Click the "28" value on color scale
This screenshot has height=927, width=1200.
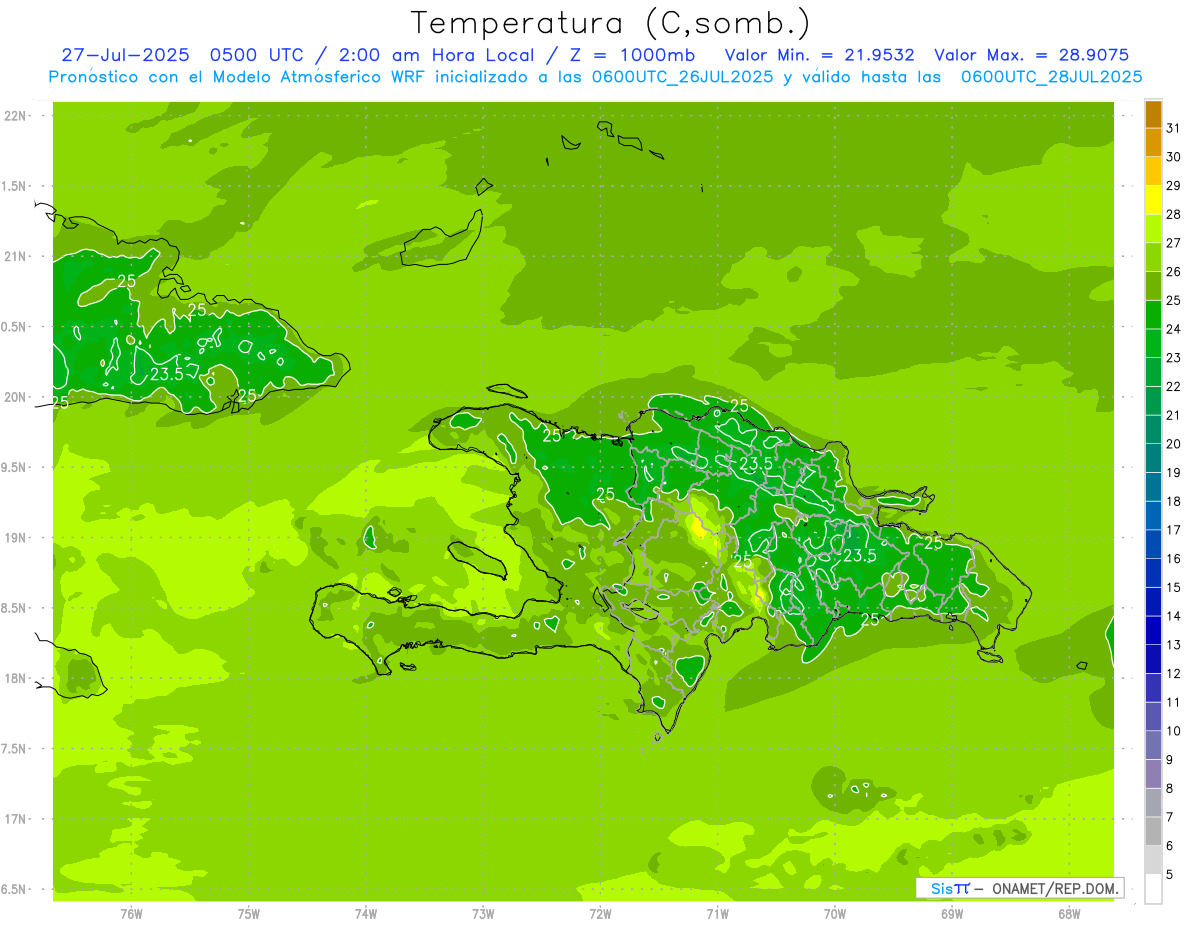[1174, 214]
